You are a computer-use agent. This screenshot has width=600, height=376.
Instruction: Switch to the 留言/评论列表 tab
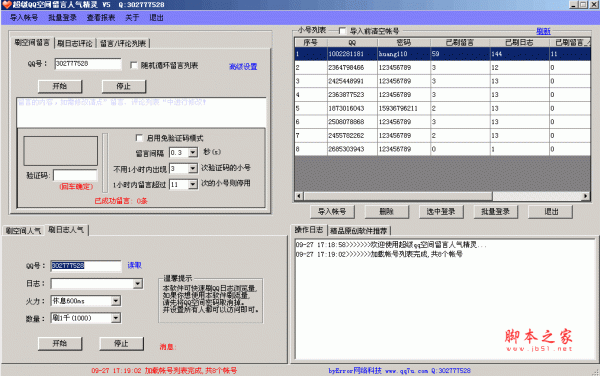point(123,43)
